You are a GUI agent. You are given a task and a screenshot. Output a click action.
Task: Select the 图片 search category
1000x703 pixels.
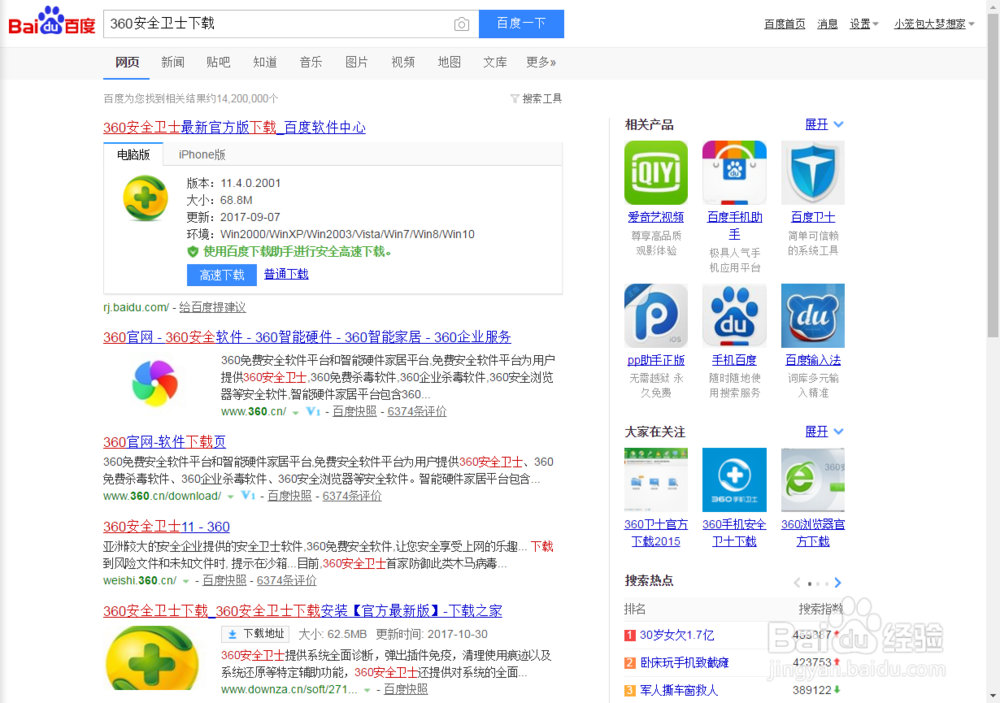[x=357, y=61]
